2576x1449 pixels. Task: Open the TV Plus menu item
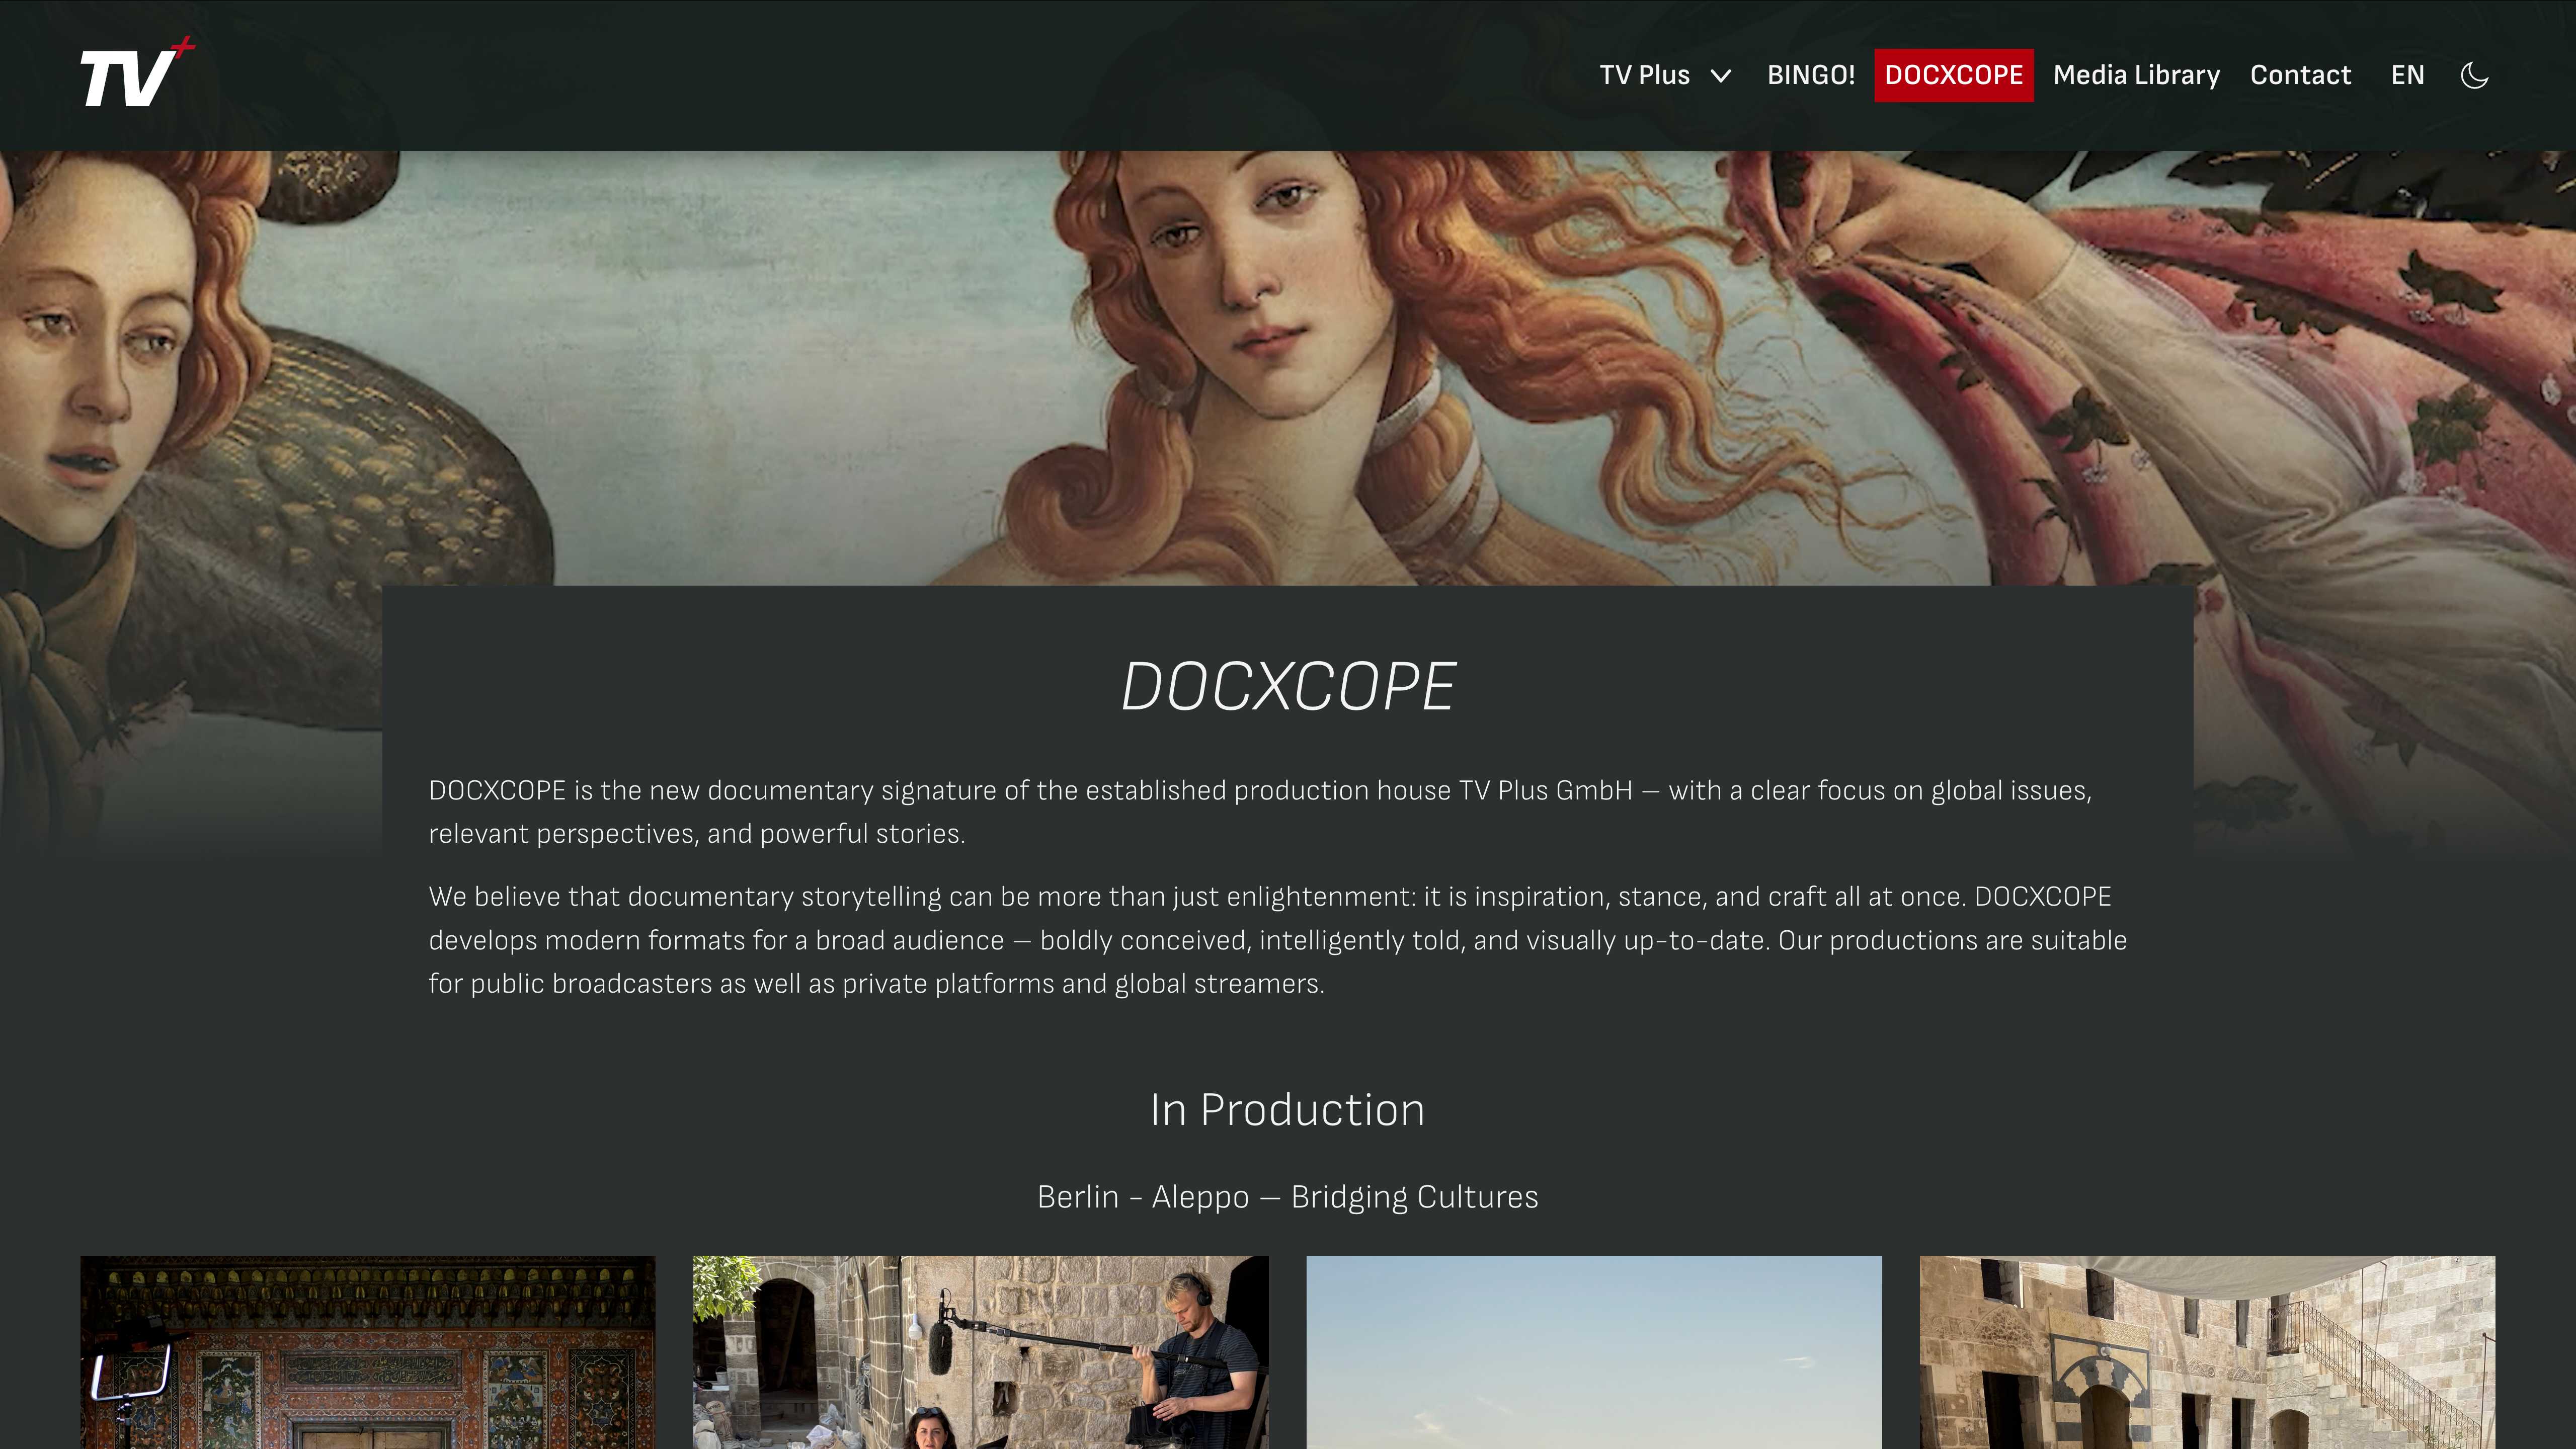(1644, 75)
